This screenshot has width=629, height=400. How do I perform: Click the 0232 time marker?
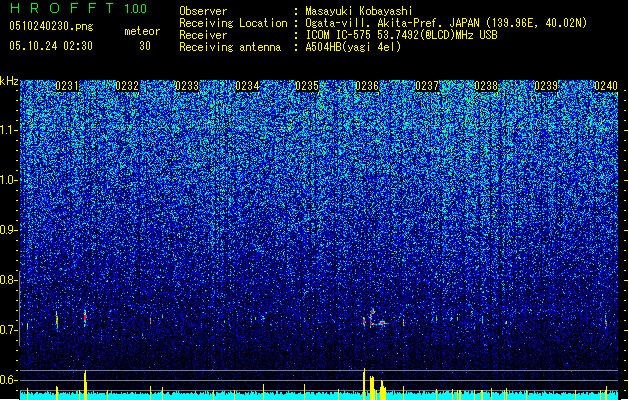click(127, 86)
